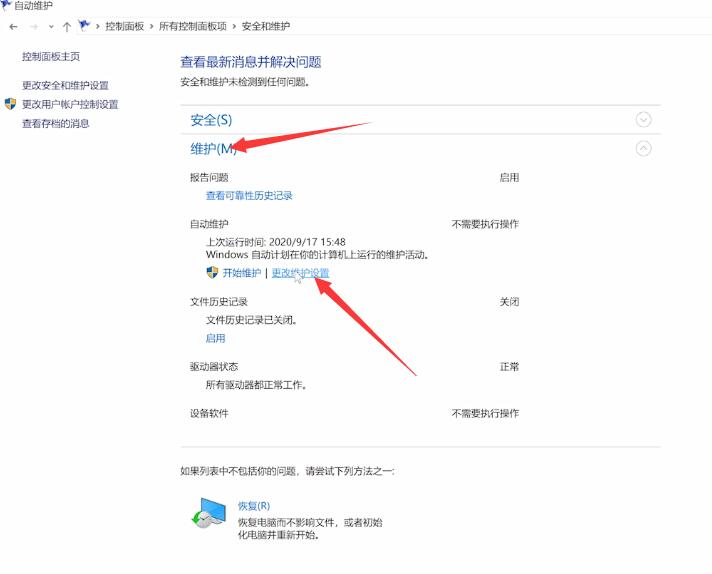This screenshot has height=574, width=712.
Task: Open the 查看可靠性历史记录 link
Action: click(x=249, y=196)
